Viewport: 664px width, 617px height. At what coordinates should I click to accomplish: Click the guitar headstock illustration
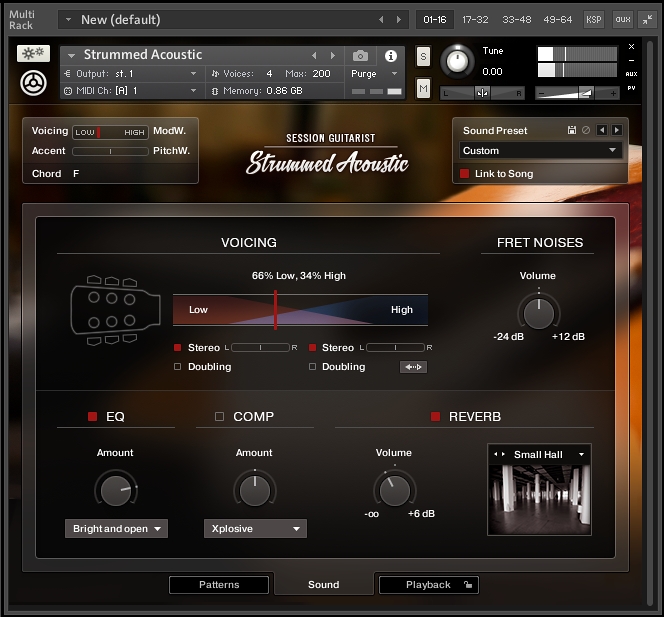point(115,310)
